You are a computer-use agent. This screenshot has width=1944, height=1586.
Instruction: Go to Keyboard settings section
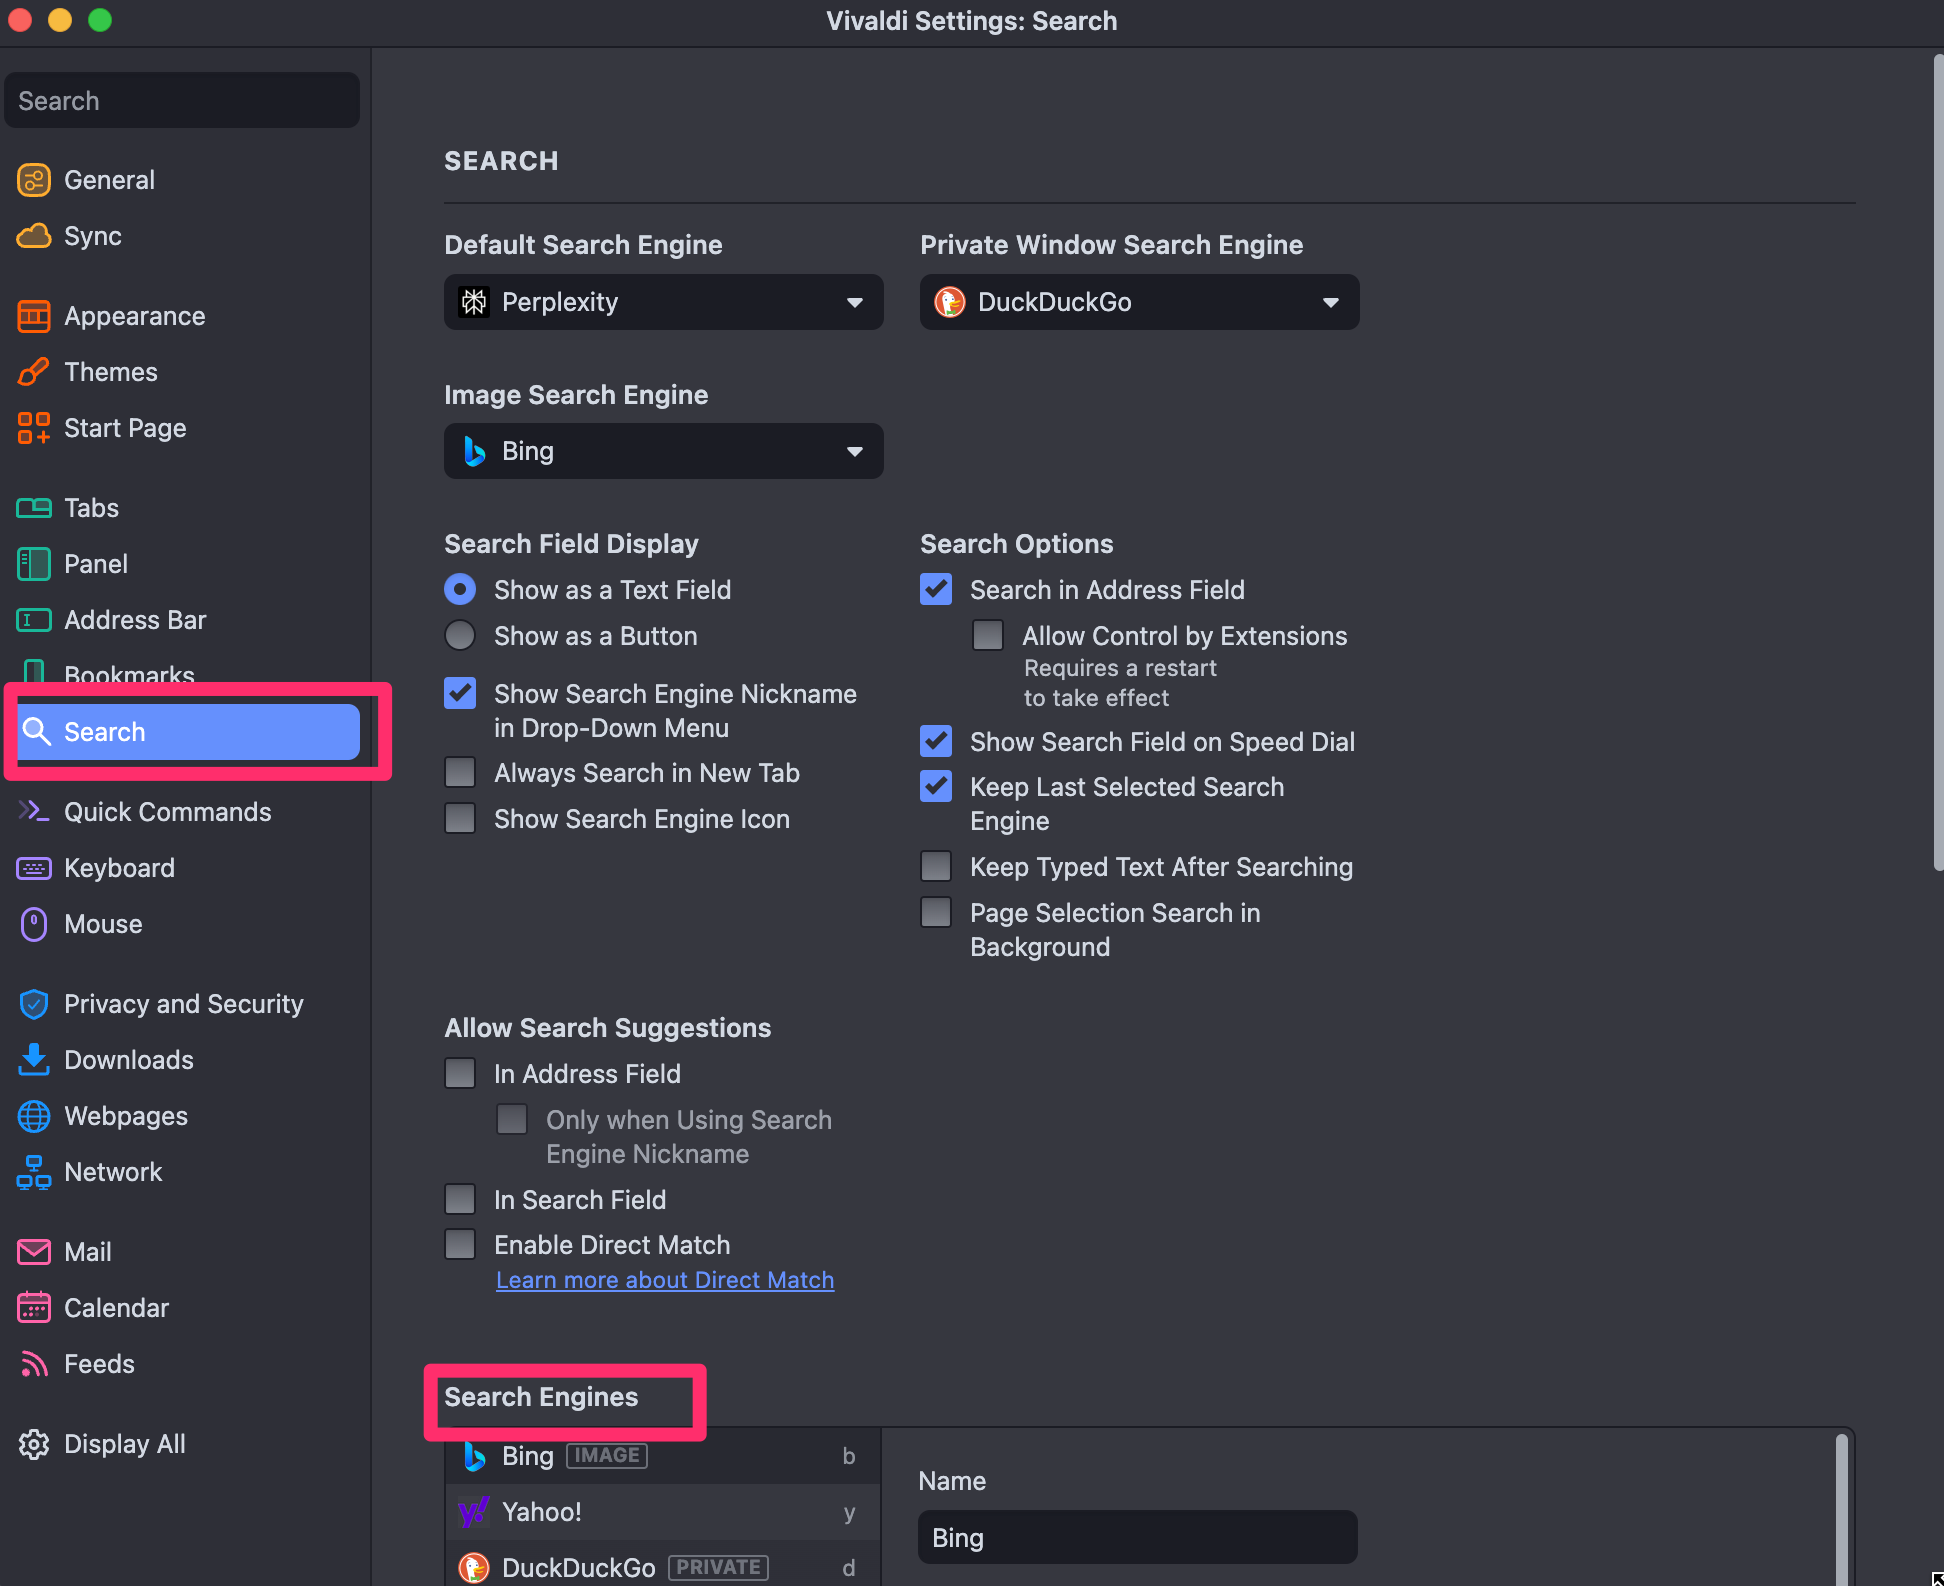119,868
